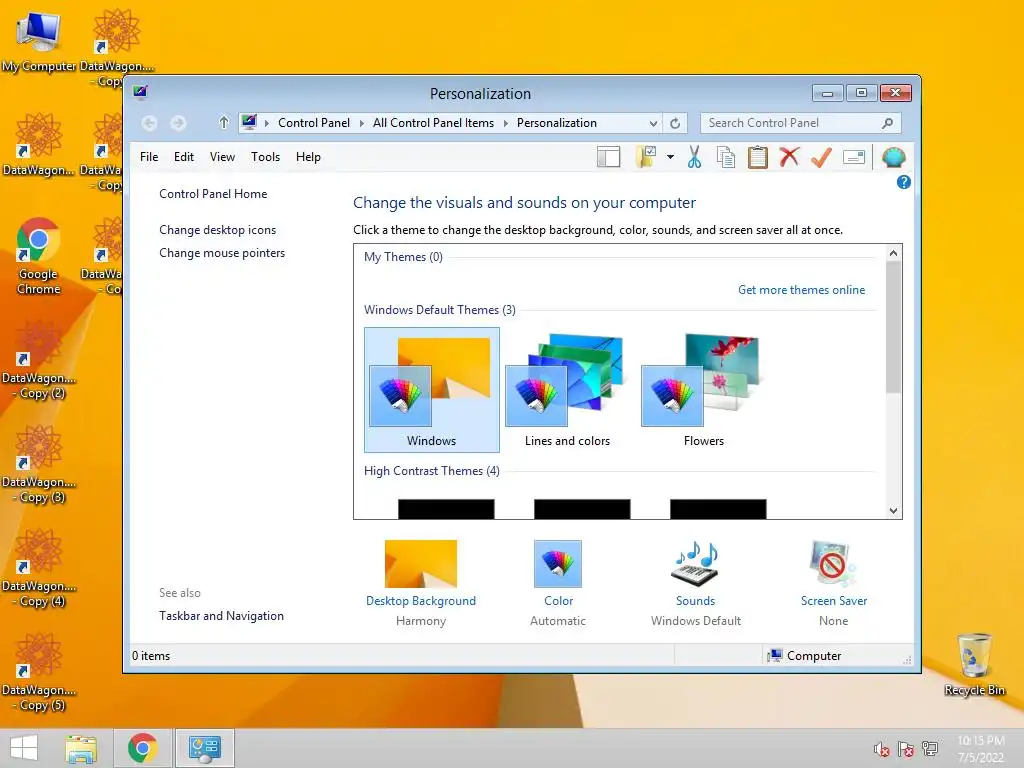Click the themes list scroll down arrow
The height and width of the screenshot is (768, 1024).
(893, 511)
